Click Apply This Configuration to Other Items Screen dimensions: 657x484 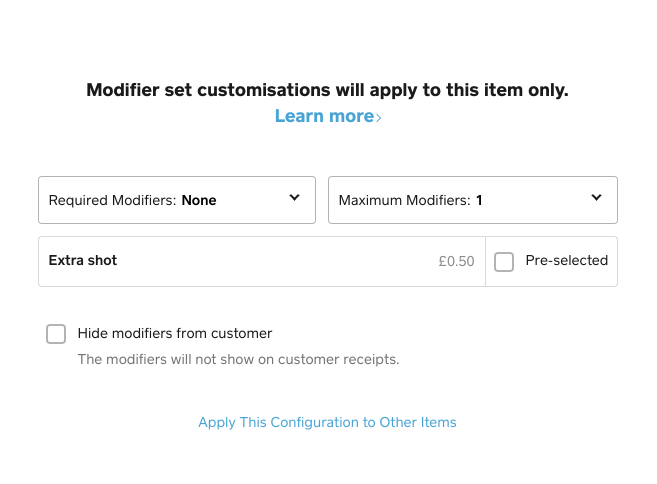327,422
